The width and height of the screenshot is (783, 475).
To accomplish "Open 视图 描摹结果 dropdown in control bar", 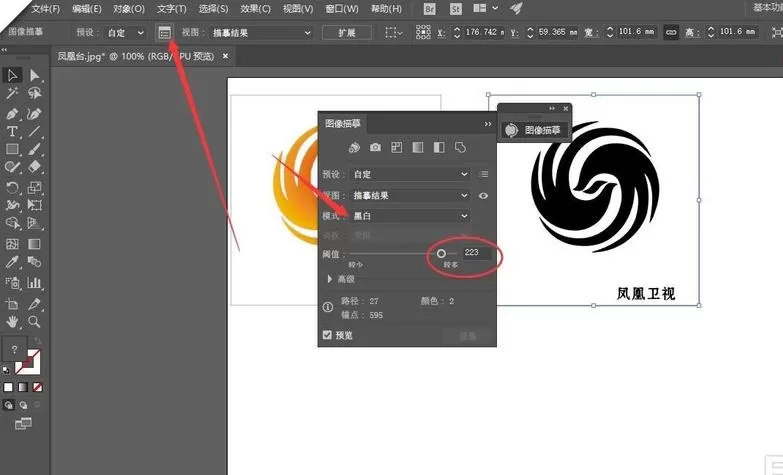I will pos(261,33).
